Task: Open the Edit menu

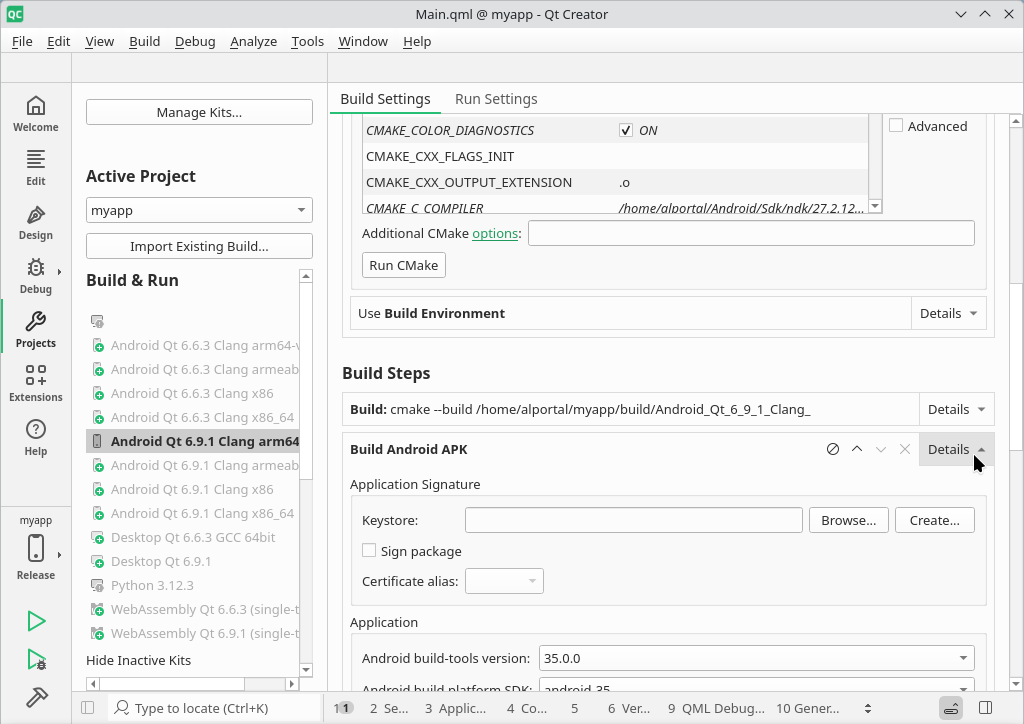Action: pyautogui.click(x=58, y=41)
